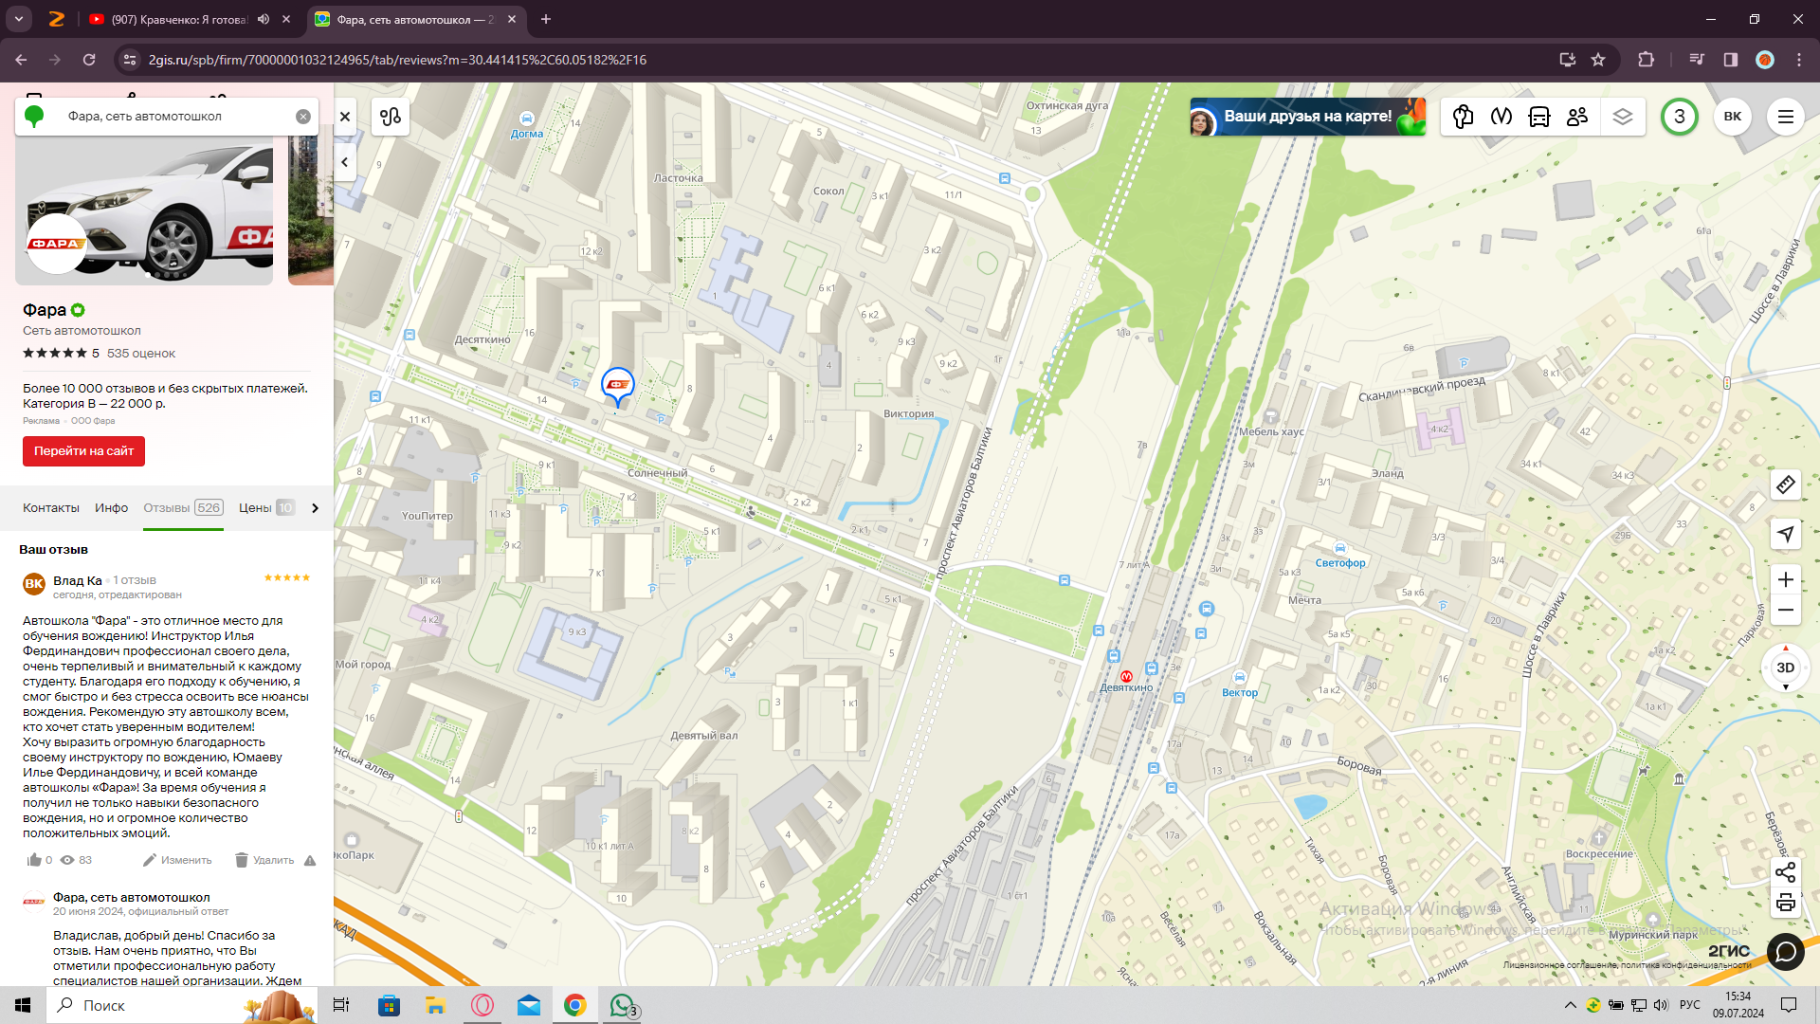Click the Фара map marker pin
1820x1024 pixels.
(x=617, y=385)
